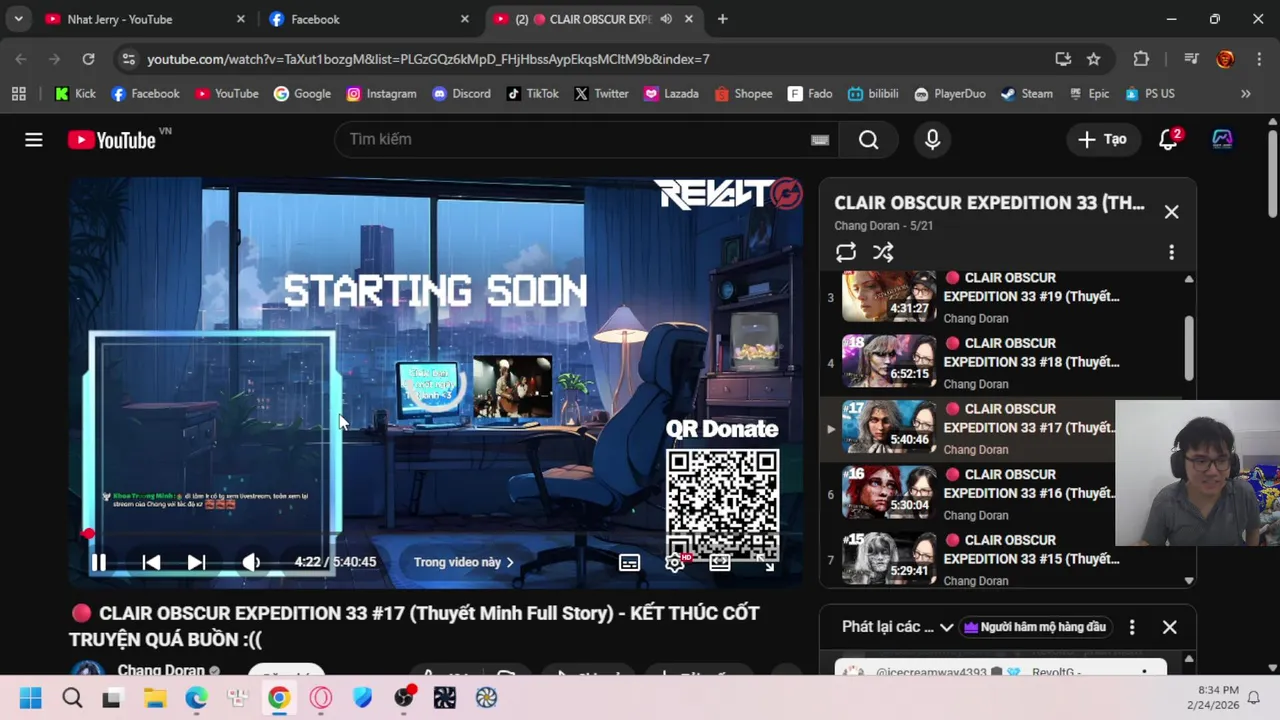Close the playlist panel
This screenshot has width=1280, height=720.
pos(1171,212)
